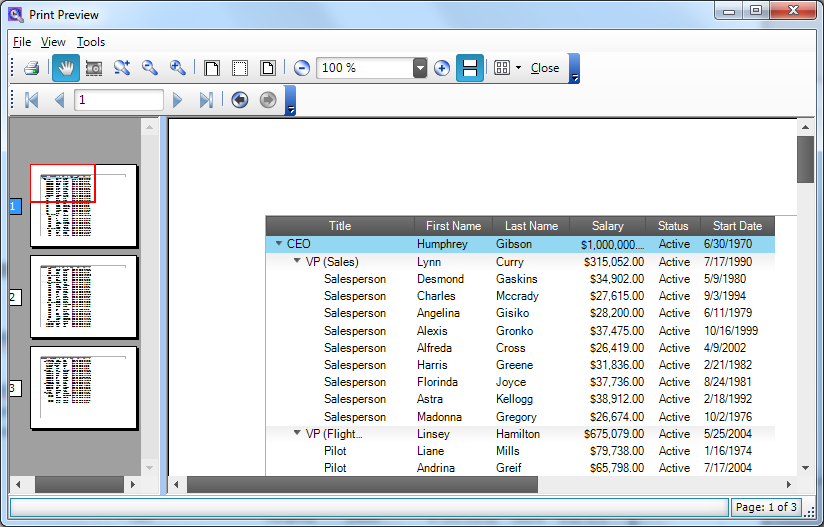The image size is (824, 527).
Task: Select the page 2 thumbnail
Action: point(83,297)
